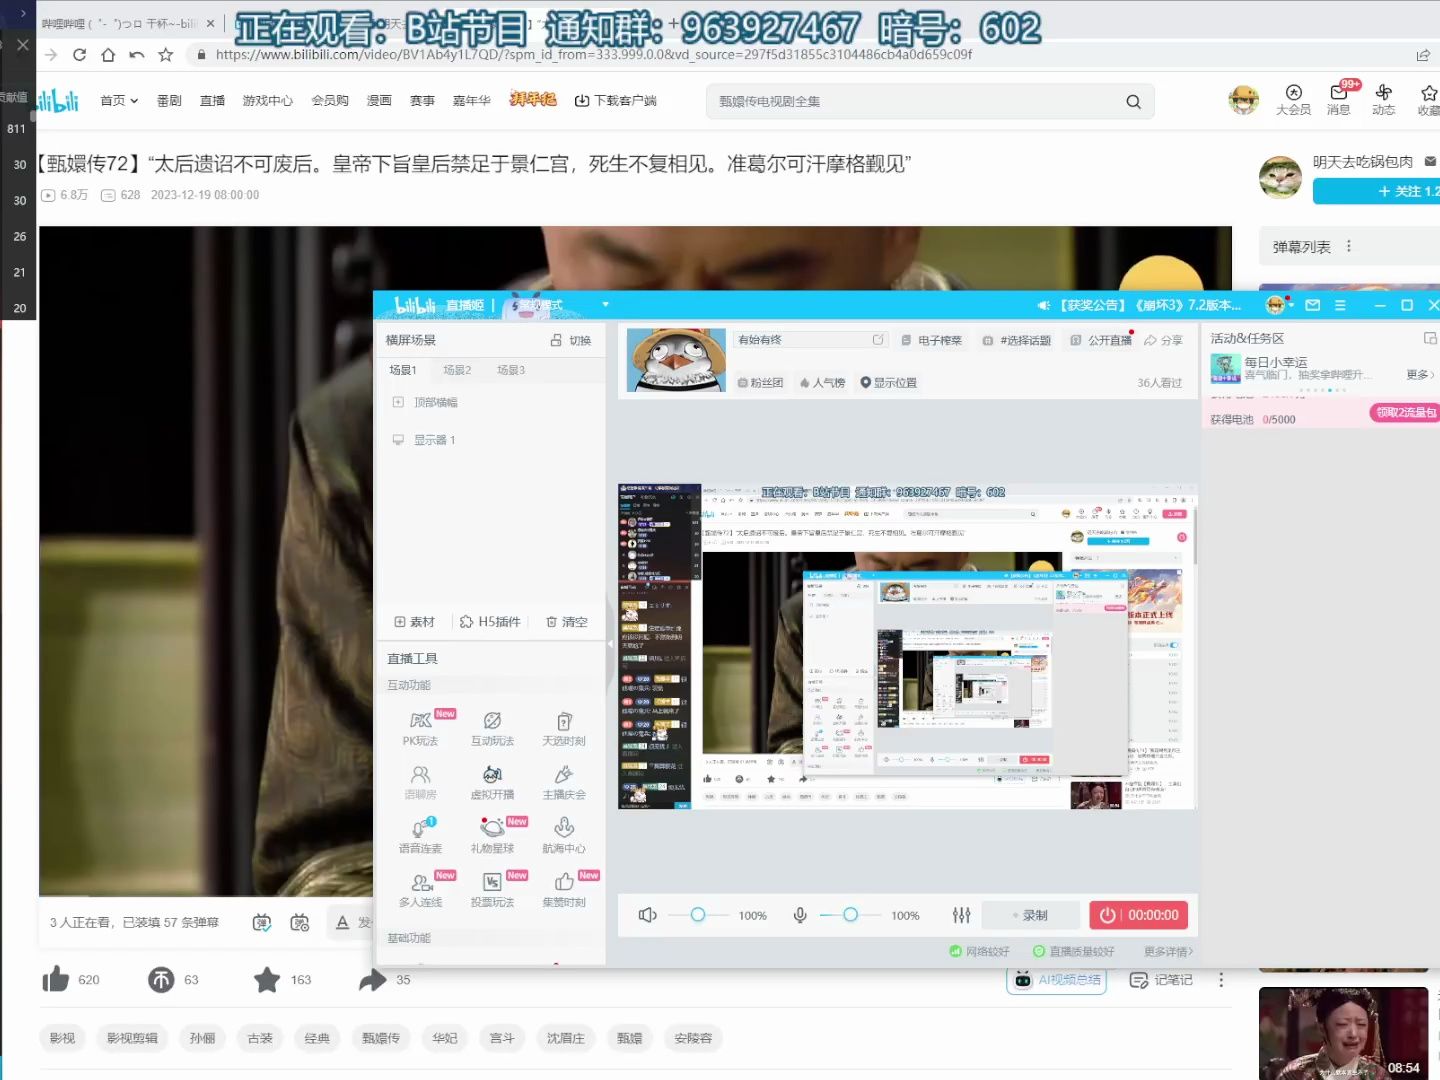Open the audio mixer settings icon
The width and height of the screenshot is (1440, 1080).
961,915
